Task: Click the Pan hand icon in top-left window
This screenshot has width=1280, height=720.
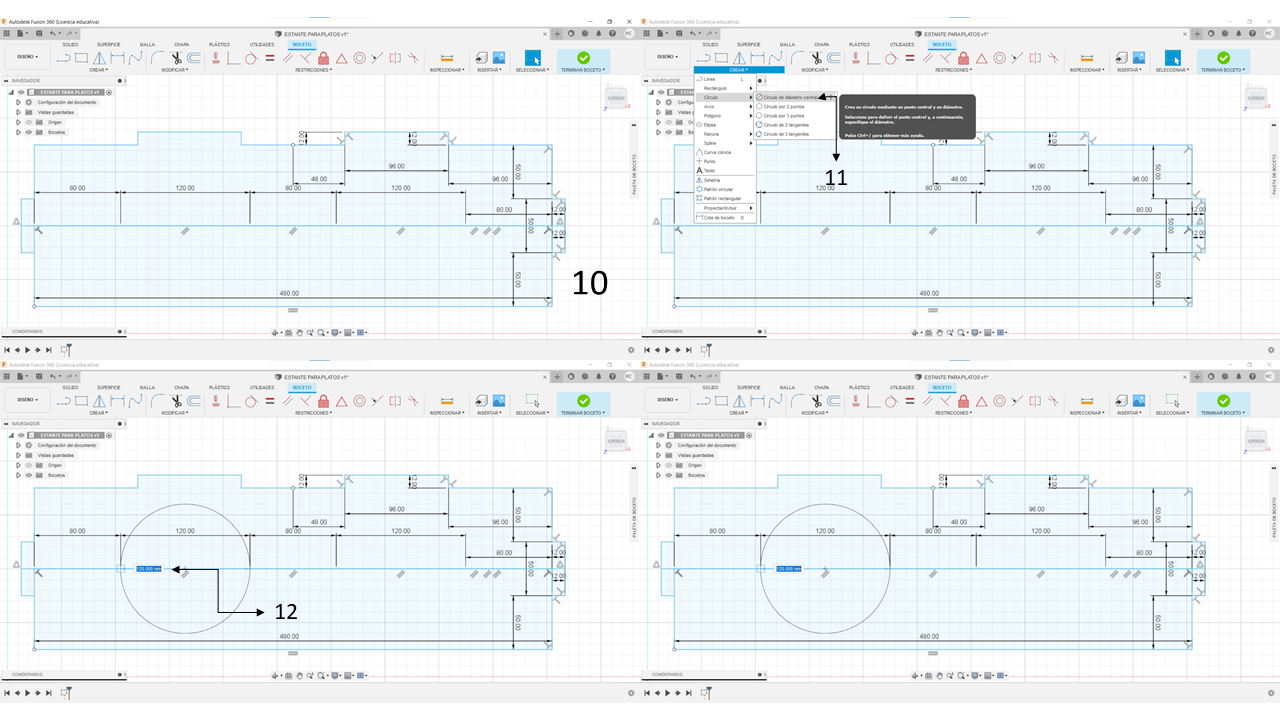Action: coord(299,332)
